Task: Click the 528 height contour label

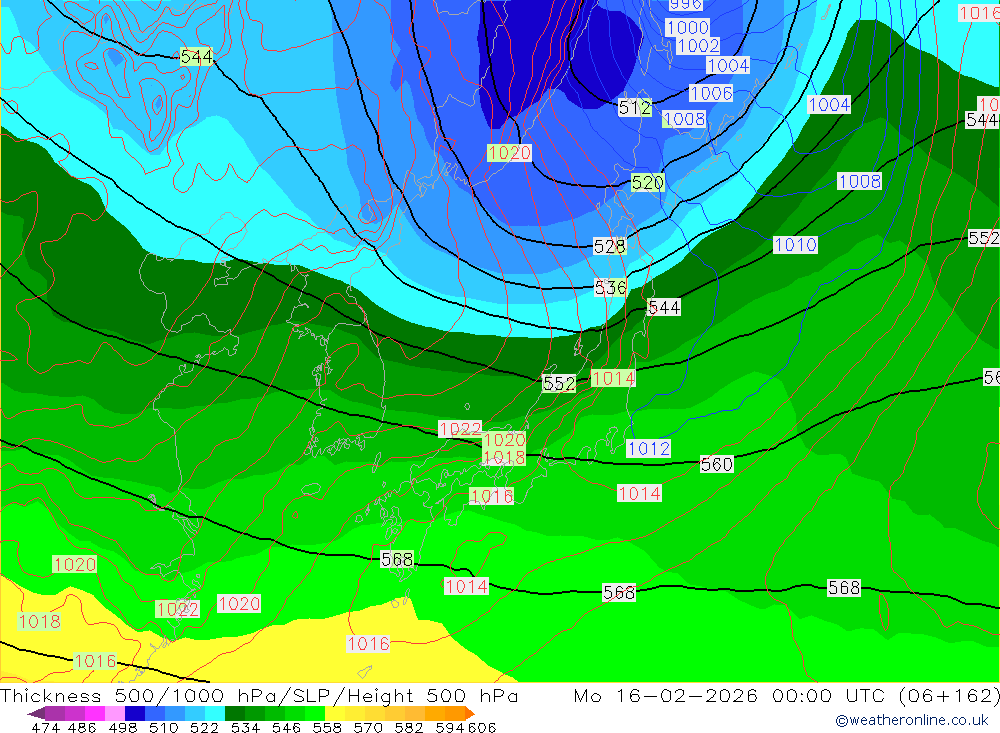Action: (610, 246)
